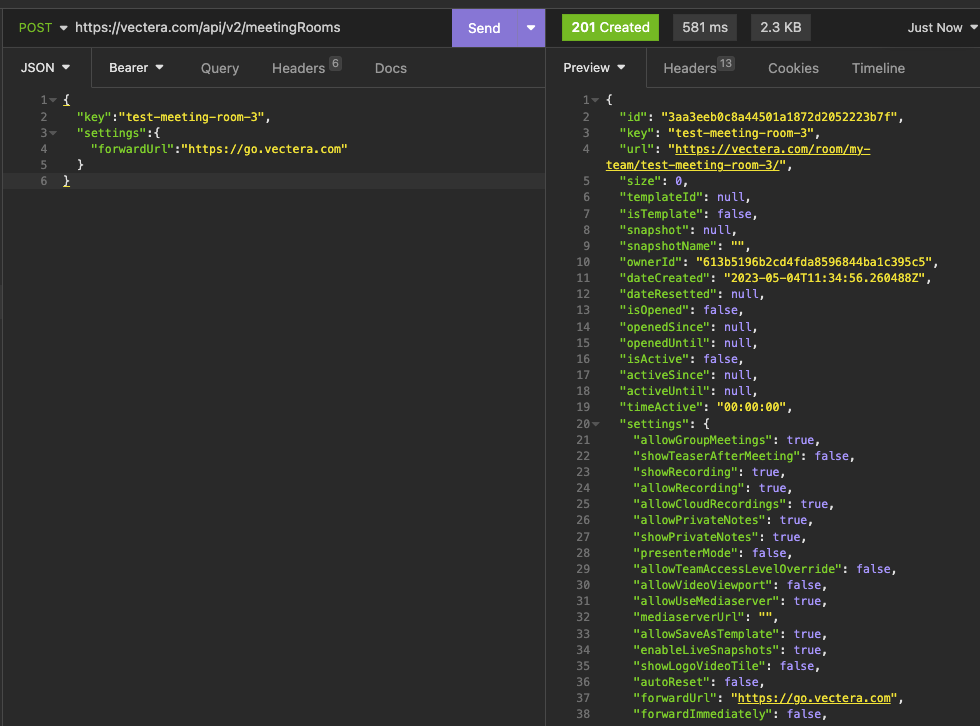
Task: Click the "snapshotName" line
Action: click(x=684, y=246)
